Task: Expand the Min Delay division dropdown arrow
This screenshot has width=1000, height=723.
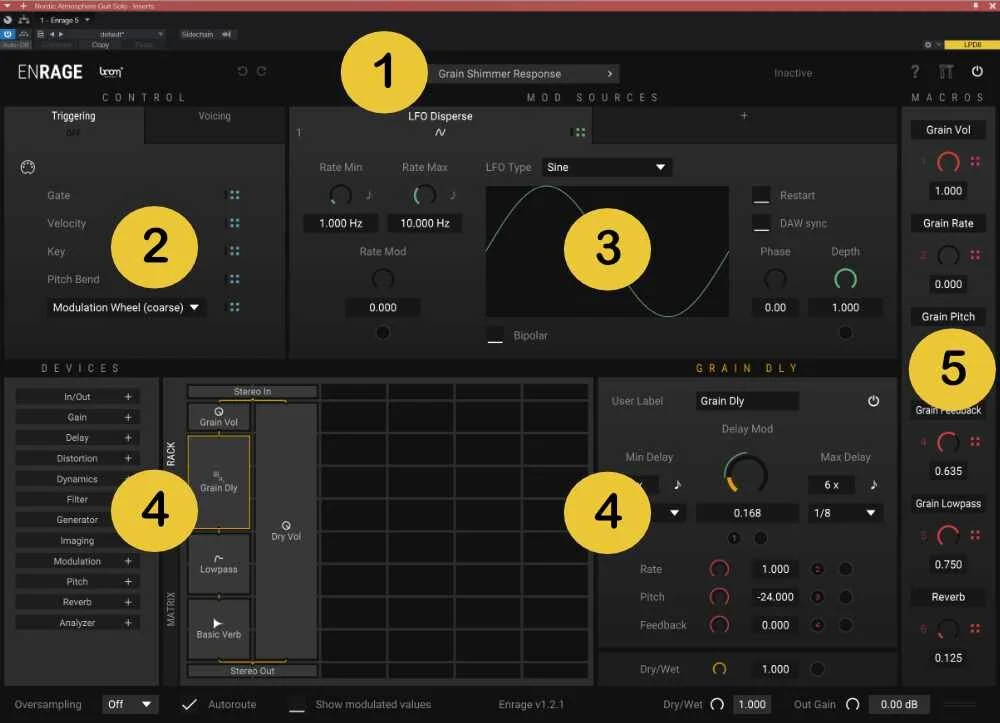Action: (674, 513)
